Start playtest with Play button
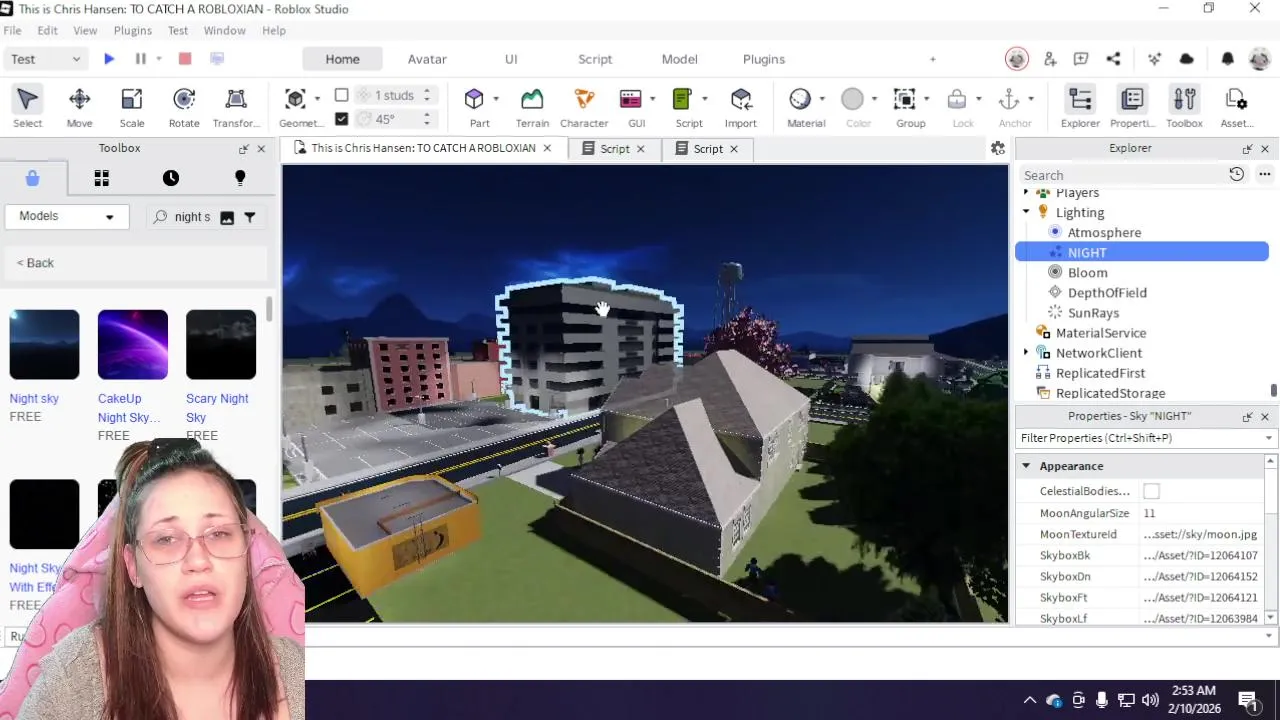The width and height of the screenshot is (1280, 720). tap(109, 59)
